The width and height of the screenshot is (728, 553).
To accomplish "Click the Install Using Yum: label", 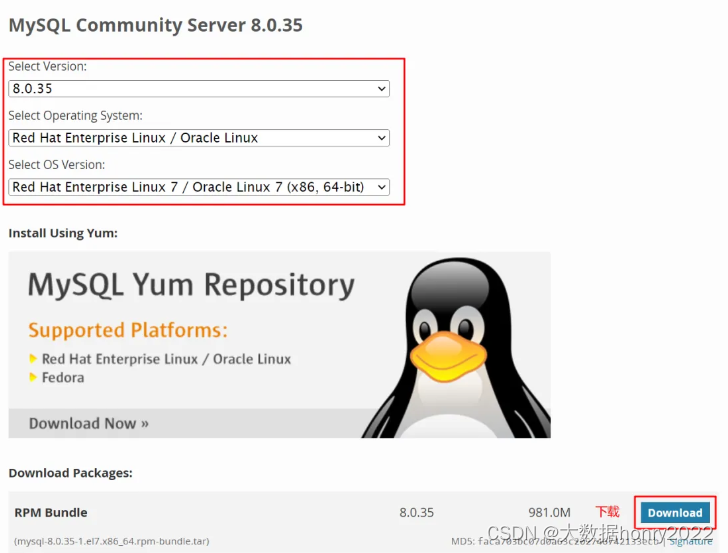I will 63,233.
